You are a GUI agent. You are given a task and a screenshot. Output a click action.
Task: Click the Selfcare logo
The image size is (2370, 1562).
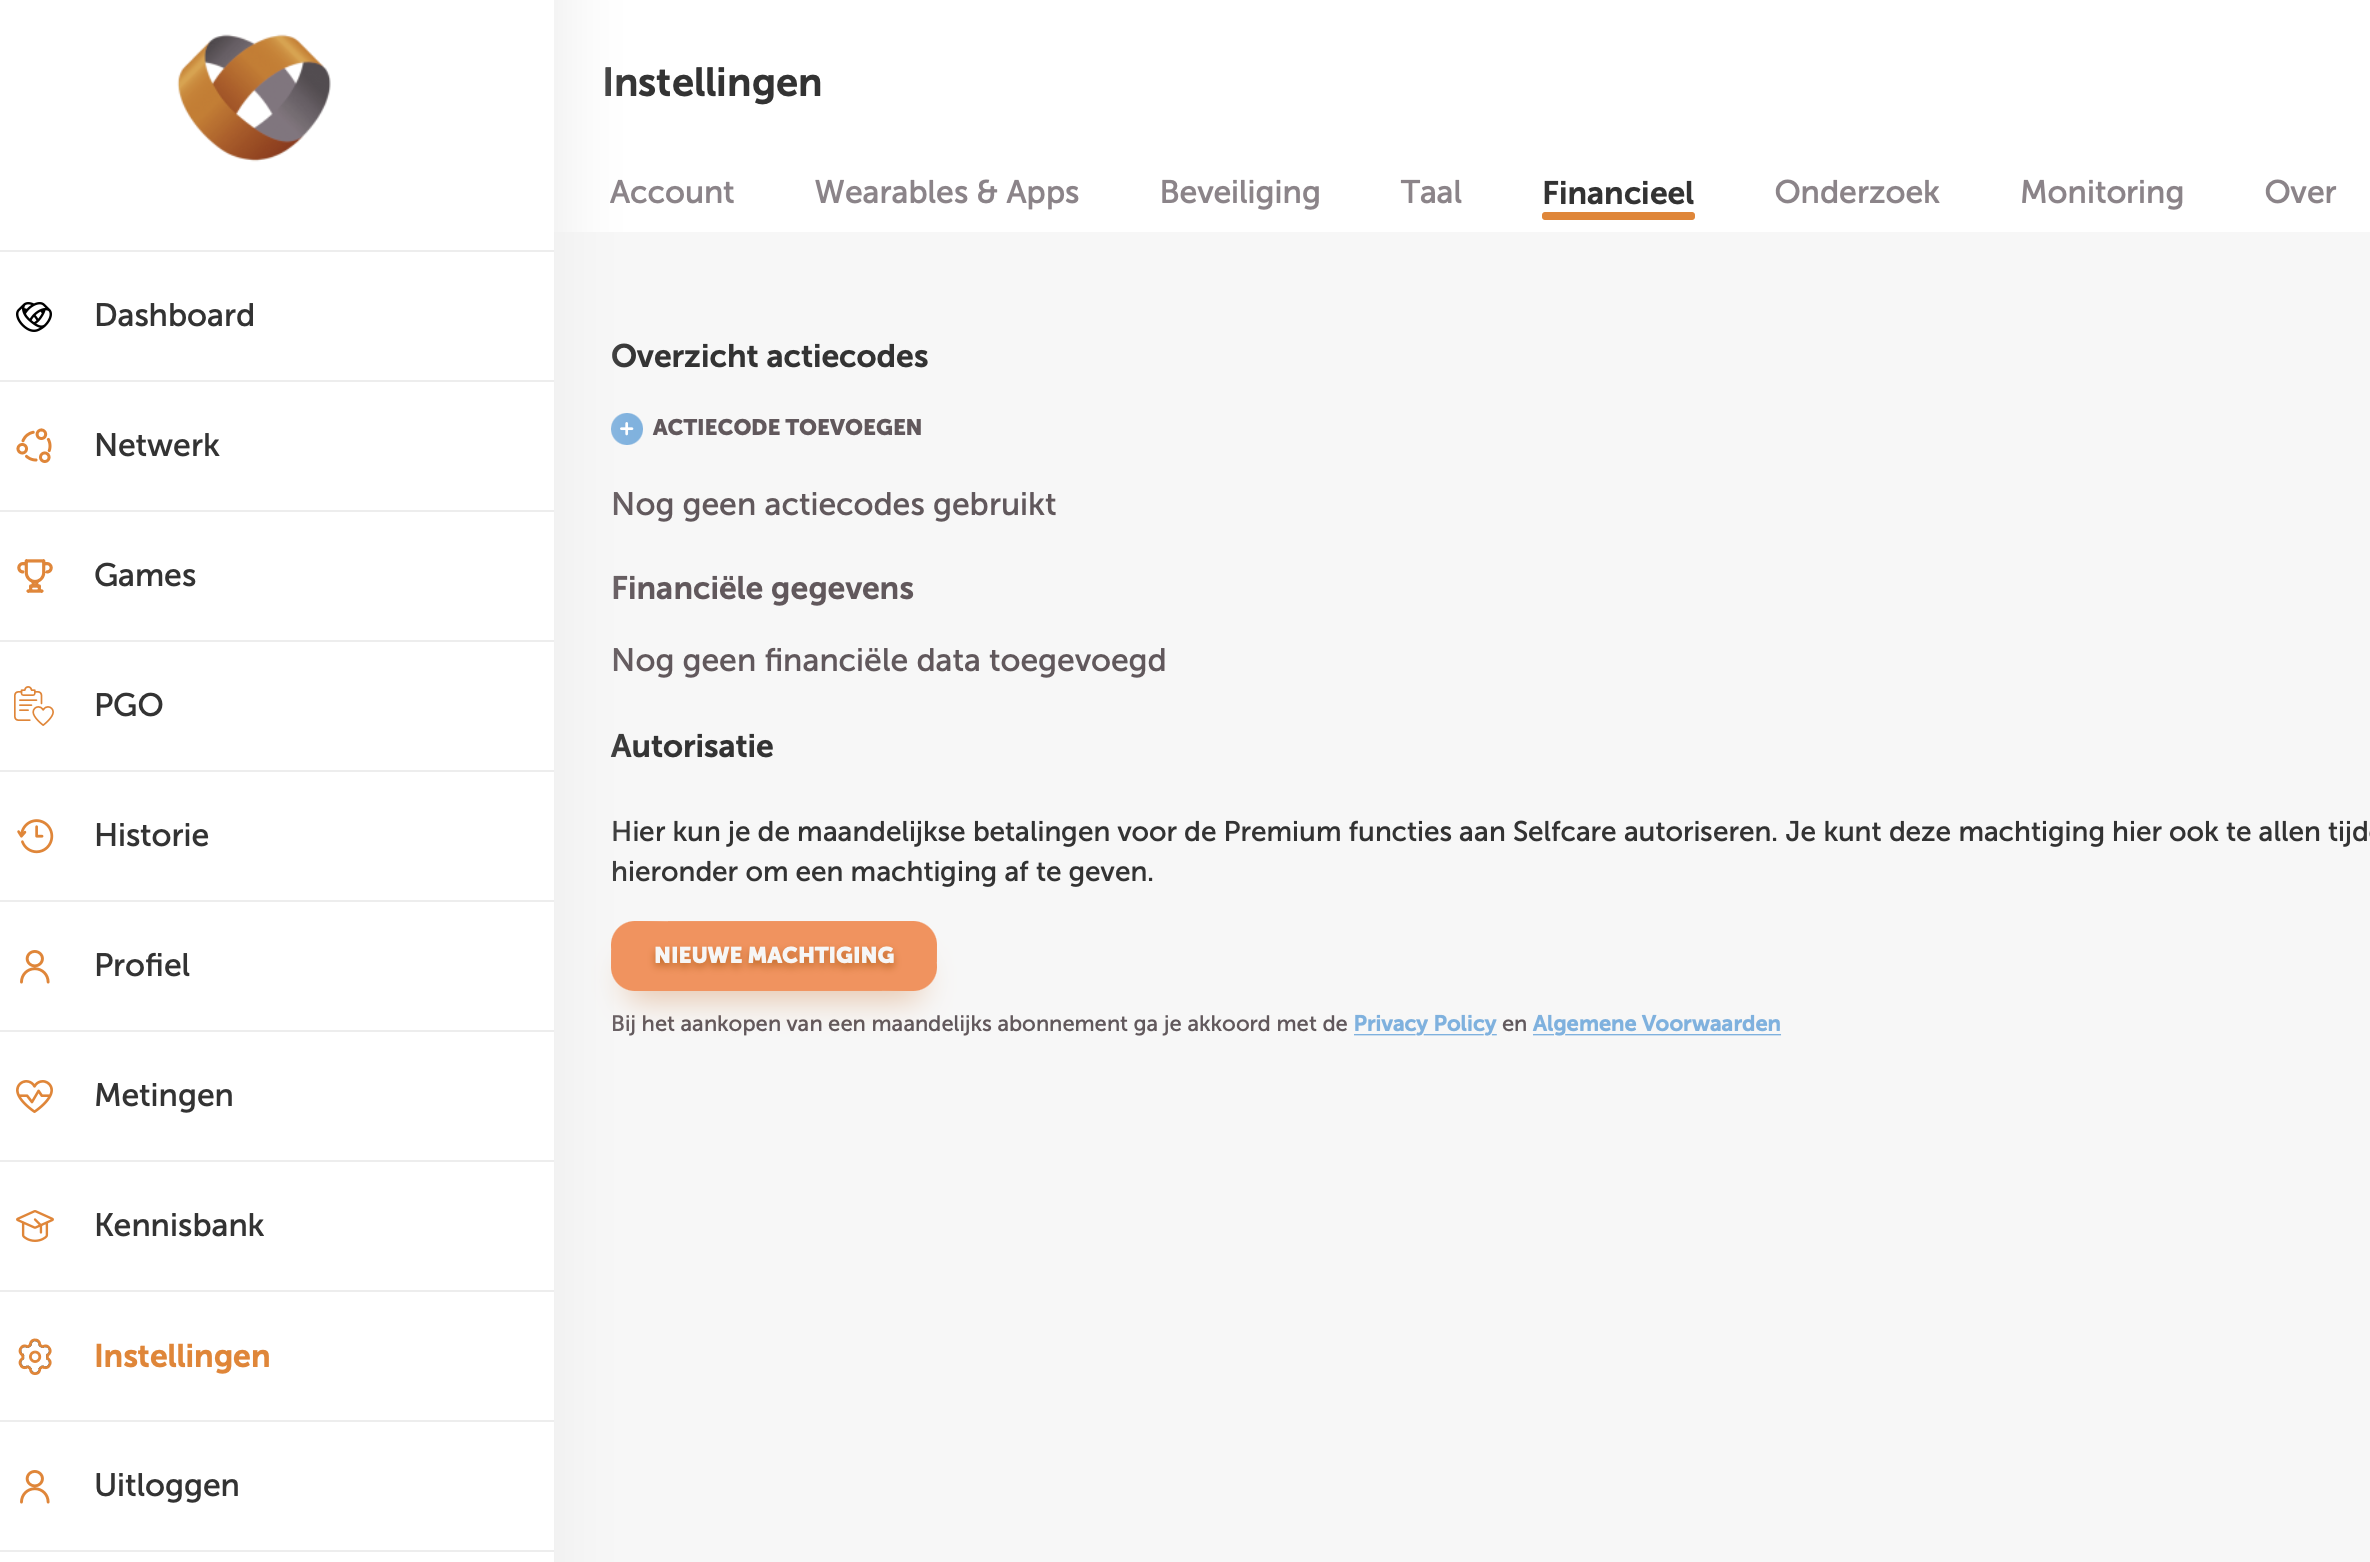(x=254, y=97)
